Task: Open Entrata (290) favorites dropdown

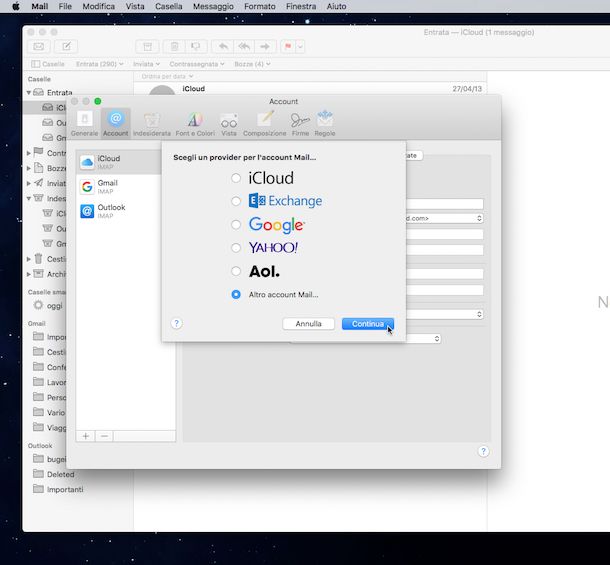Action: 100,64
